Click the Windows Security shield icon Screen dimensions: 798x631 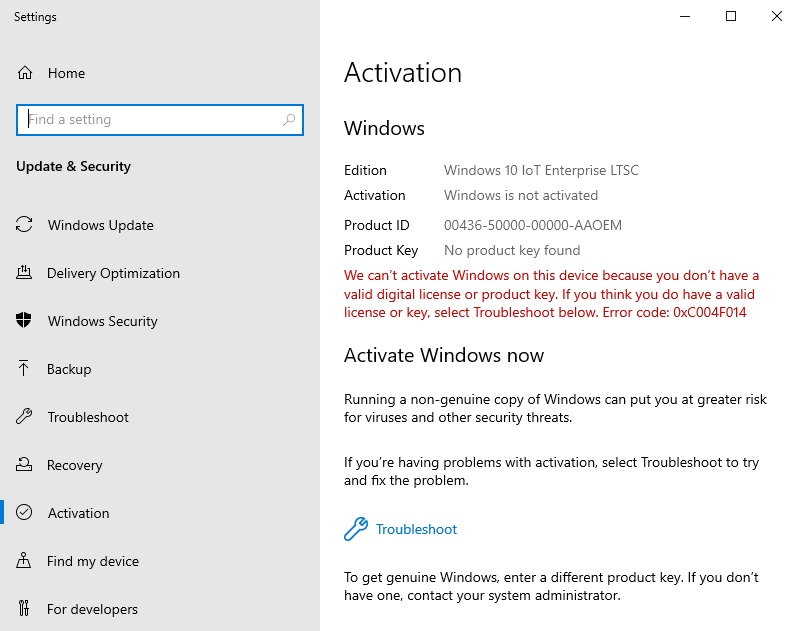point(25,321)
